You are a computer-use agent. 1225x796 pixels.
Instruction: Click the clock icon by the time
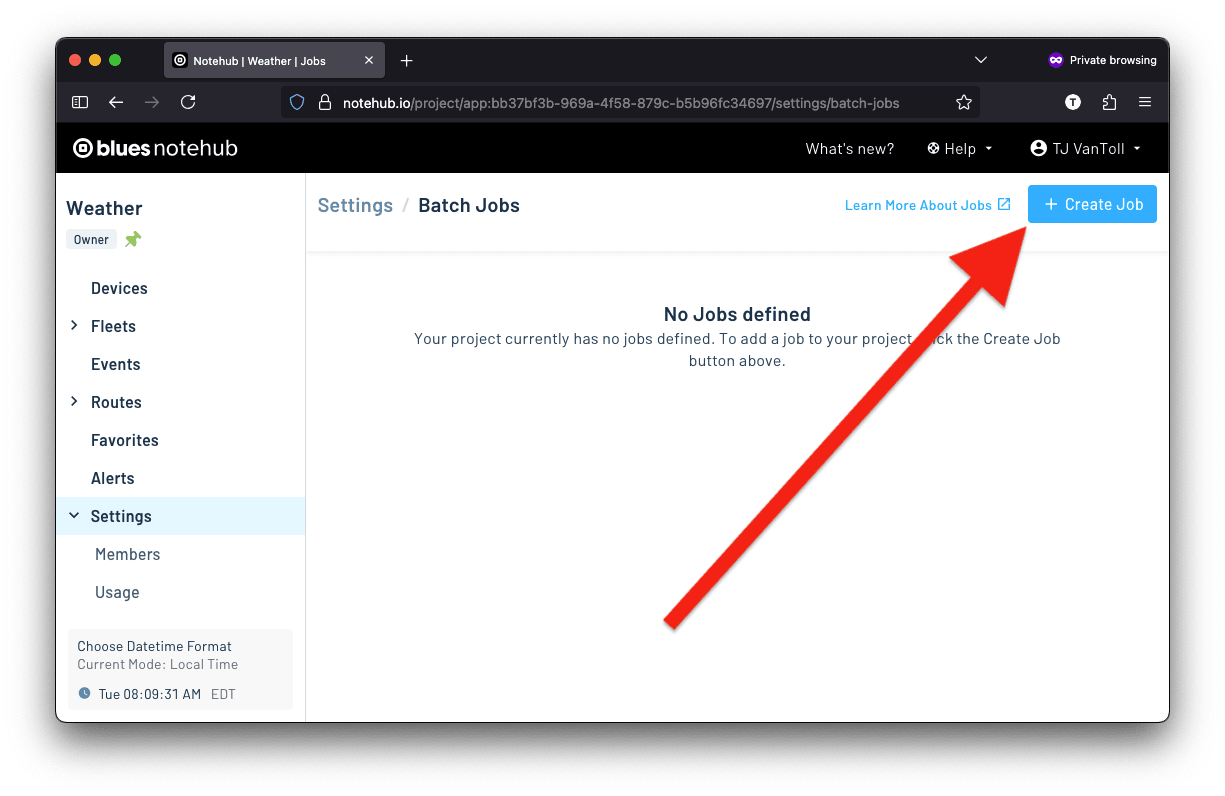tap(84, 693)
